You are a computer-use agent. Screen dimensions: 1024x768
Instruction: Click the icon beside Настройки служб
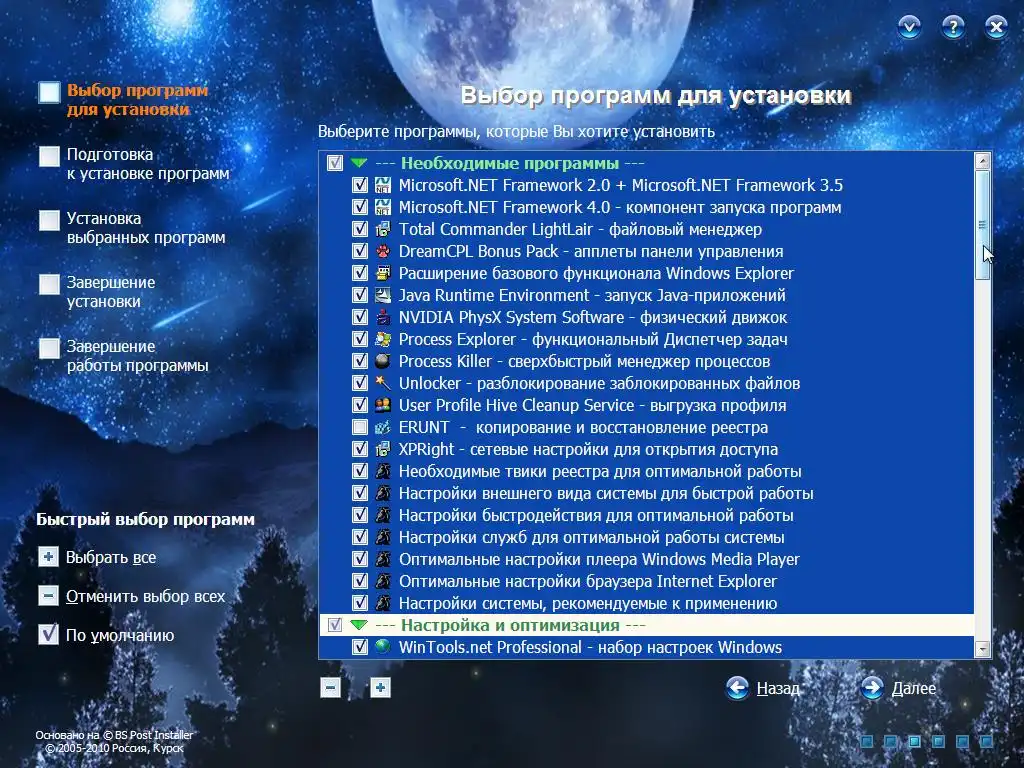[383, 537]
